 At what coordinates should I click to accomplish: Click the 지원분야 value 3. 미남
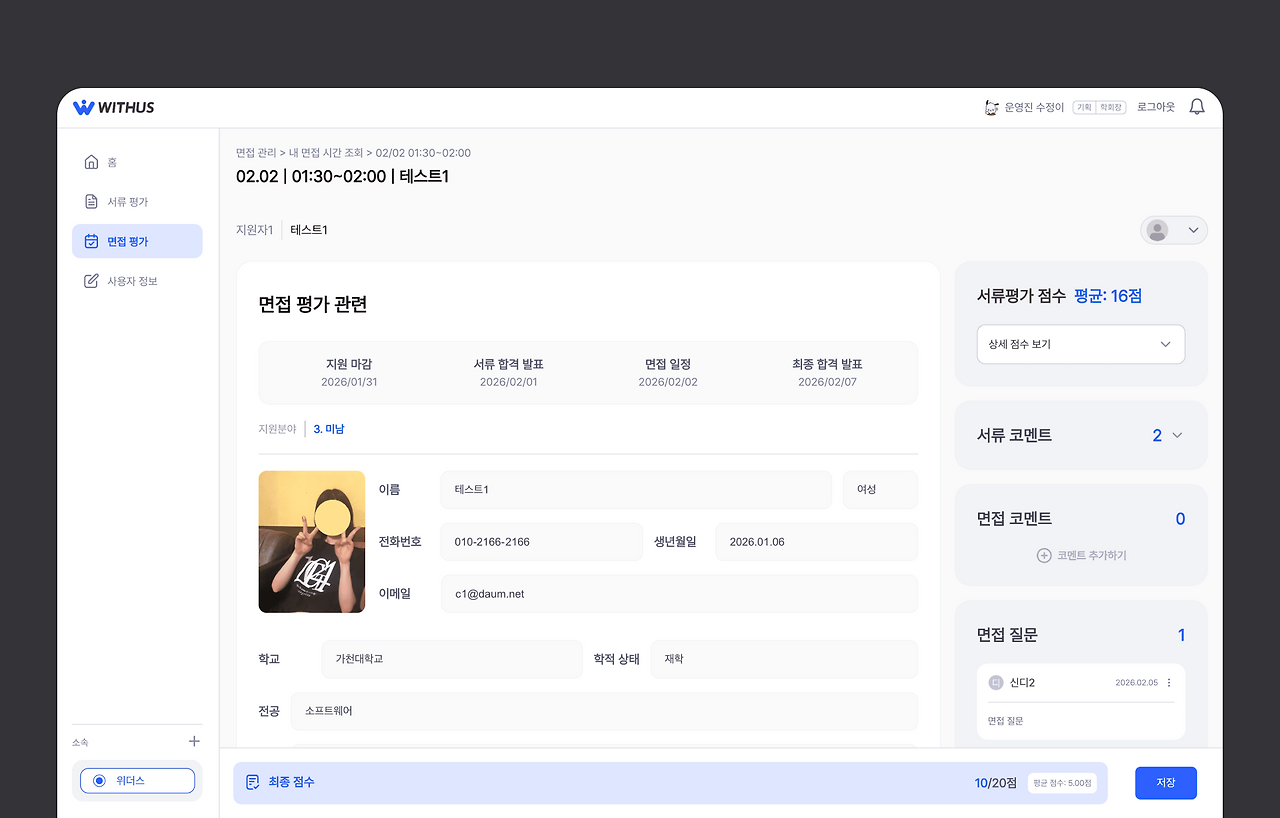pos(329,429)
